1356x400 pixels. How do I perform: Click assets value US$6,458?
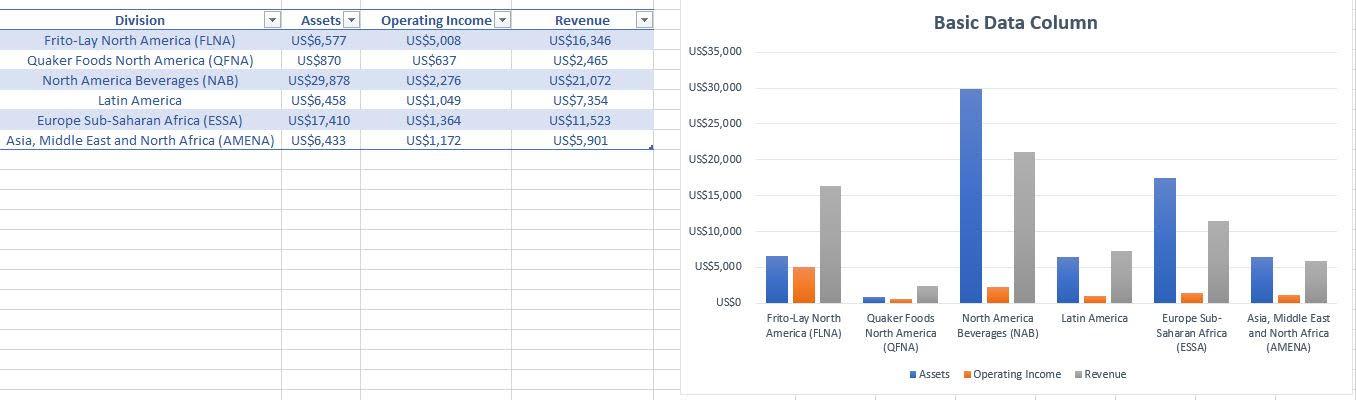point(321,100)
